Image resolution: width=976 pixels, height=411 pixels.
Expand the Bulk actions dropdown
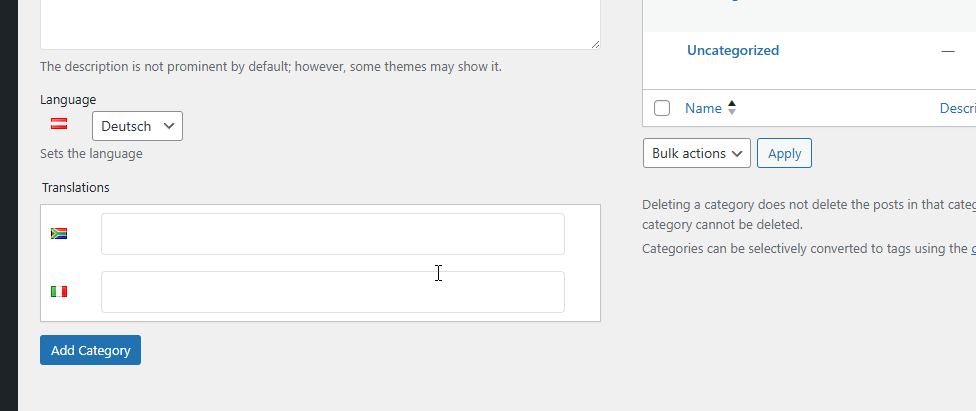pos(696,153)
